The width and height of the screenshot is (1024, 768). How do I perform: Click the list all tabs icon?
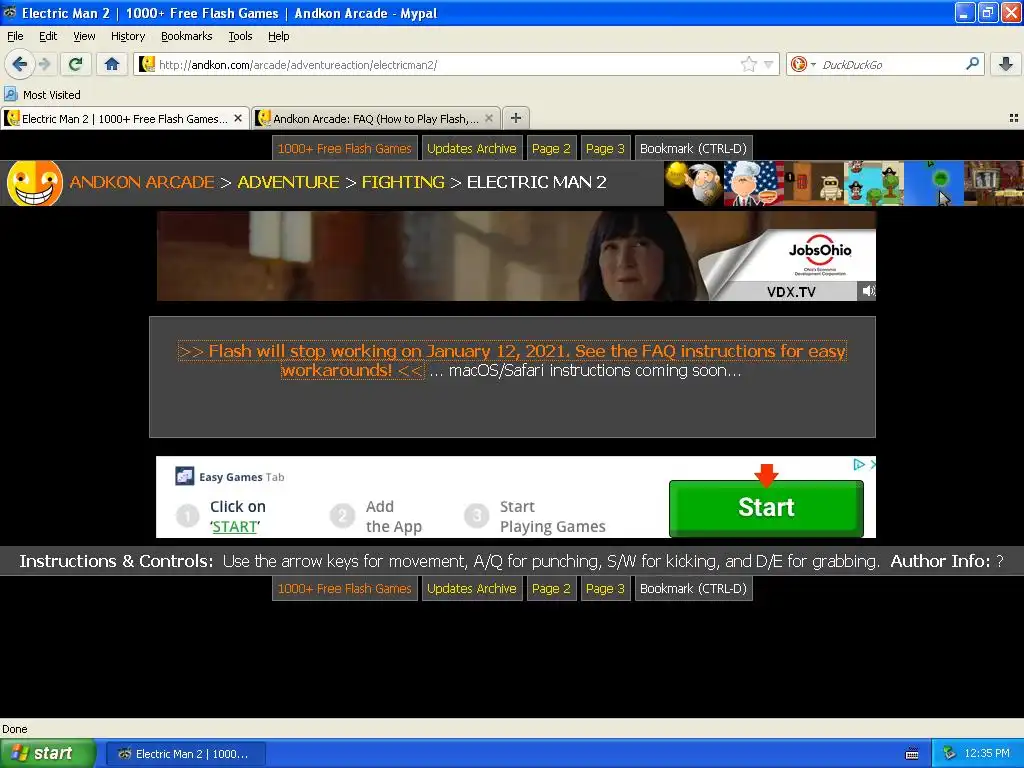tap(1014, 118)
